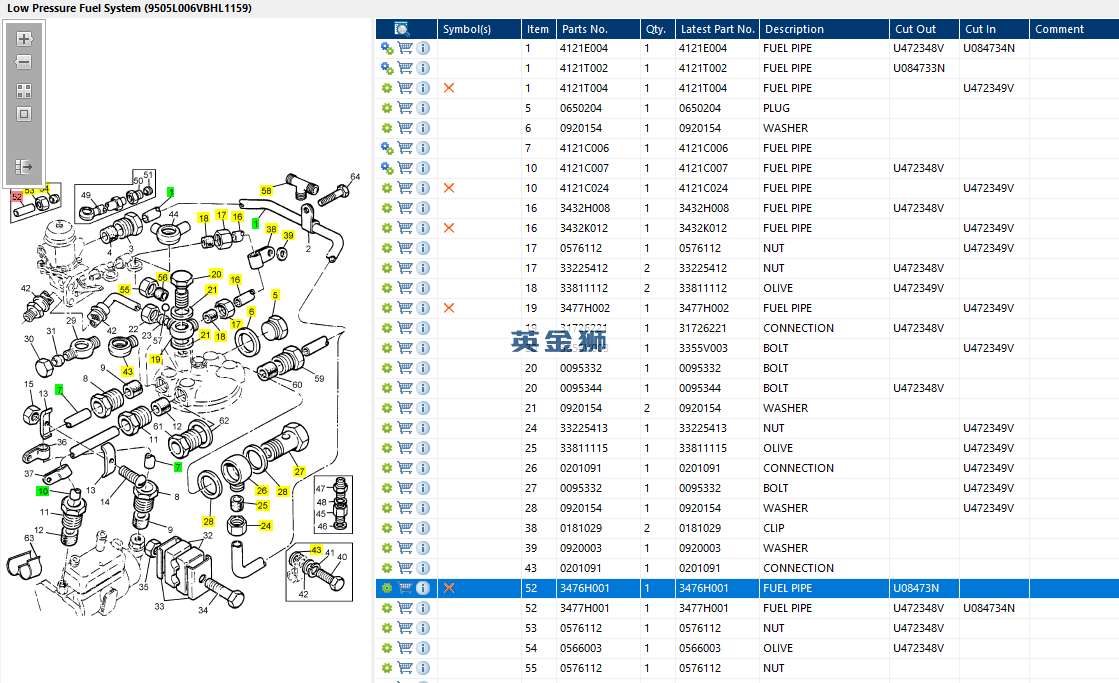1119x683 pixels.
Task: Click the green gear icon for 33225412
Action: tap(387, 268)
